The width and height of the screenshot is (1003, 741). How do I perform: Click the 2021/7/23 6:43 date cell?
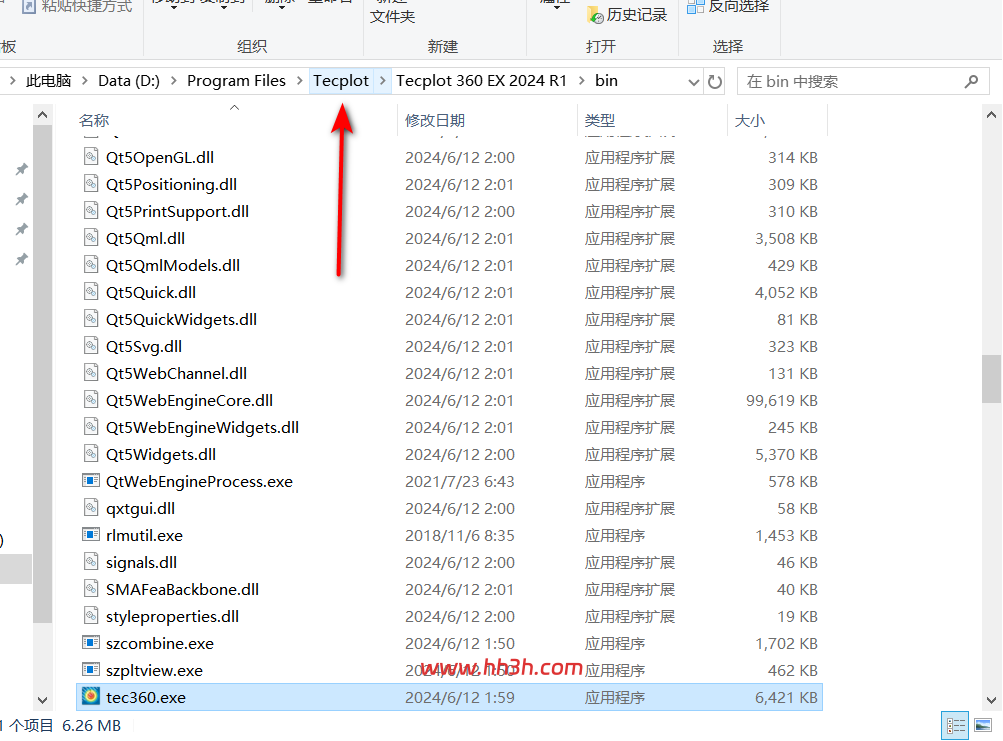coord(459,481)
